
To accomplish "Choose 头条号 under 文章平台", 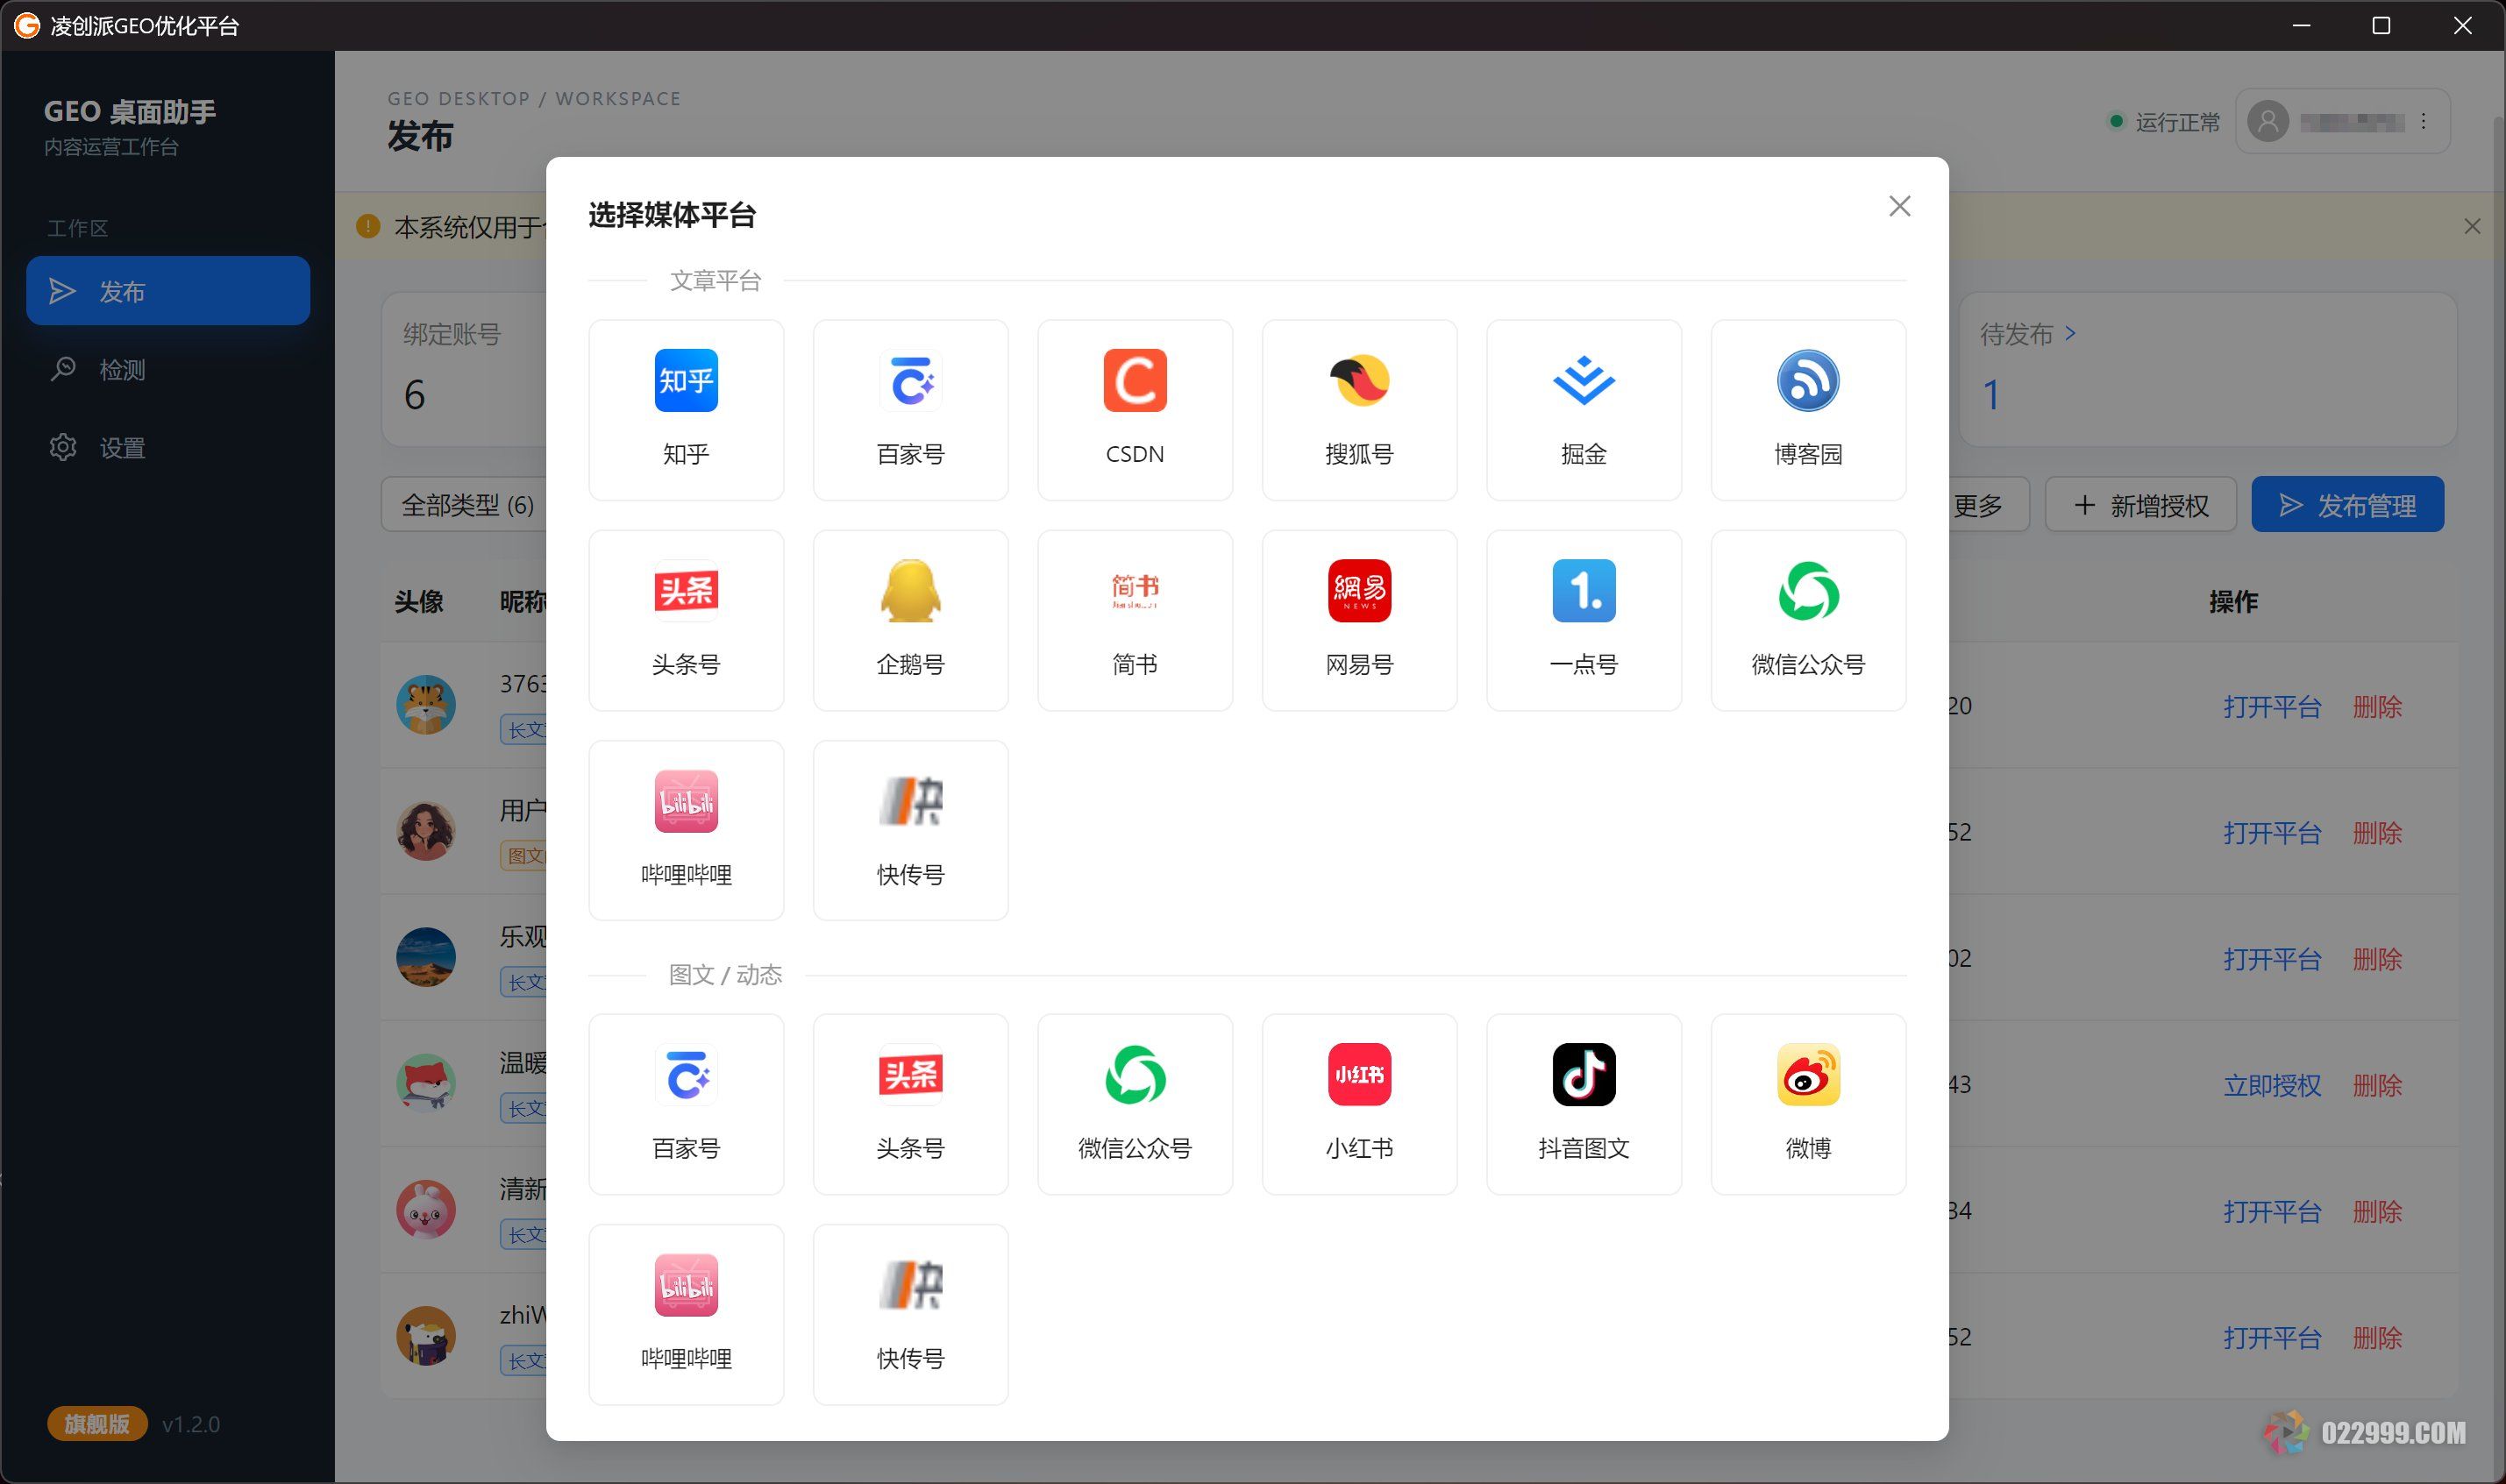I will pos(686,620).
